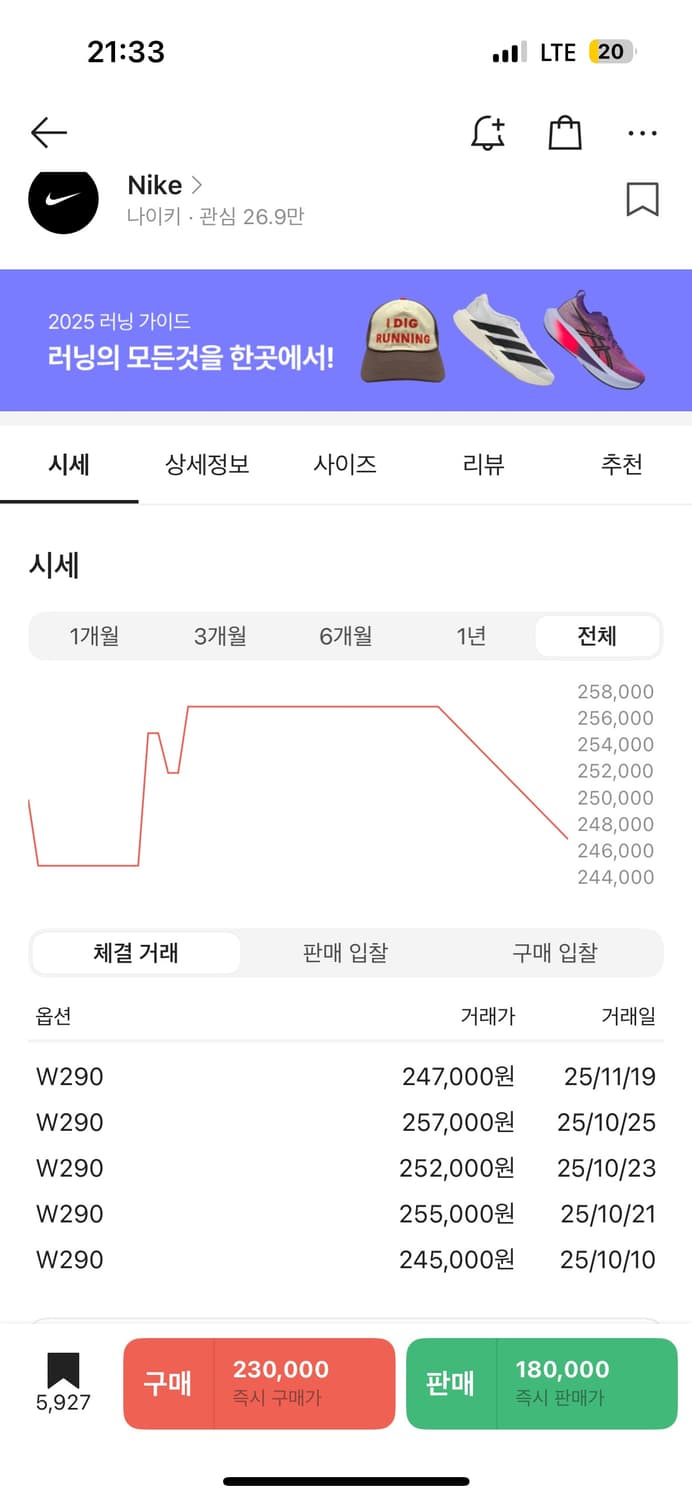Open the shopping bag icon

[564, 132]
